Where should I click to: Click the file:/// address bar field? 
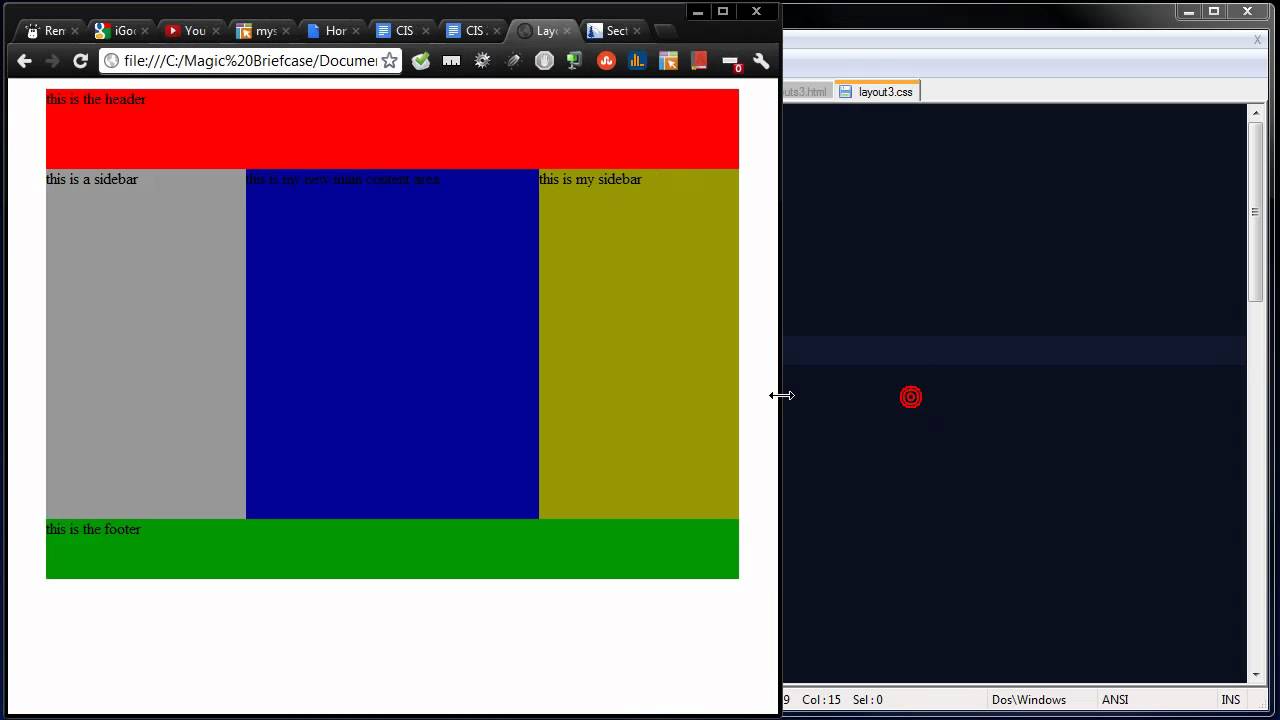pyautogui.click(x=250, y=61)
